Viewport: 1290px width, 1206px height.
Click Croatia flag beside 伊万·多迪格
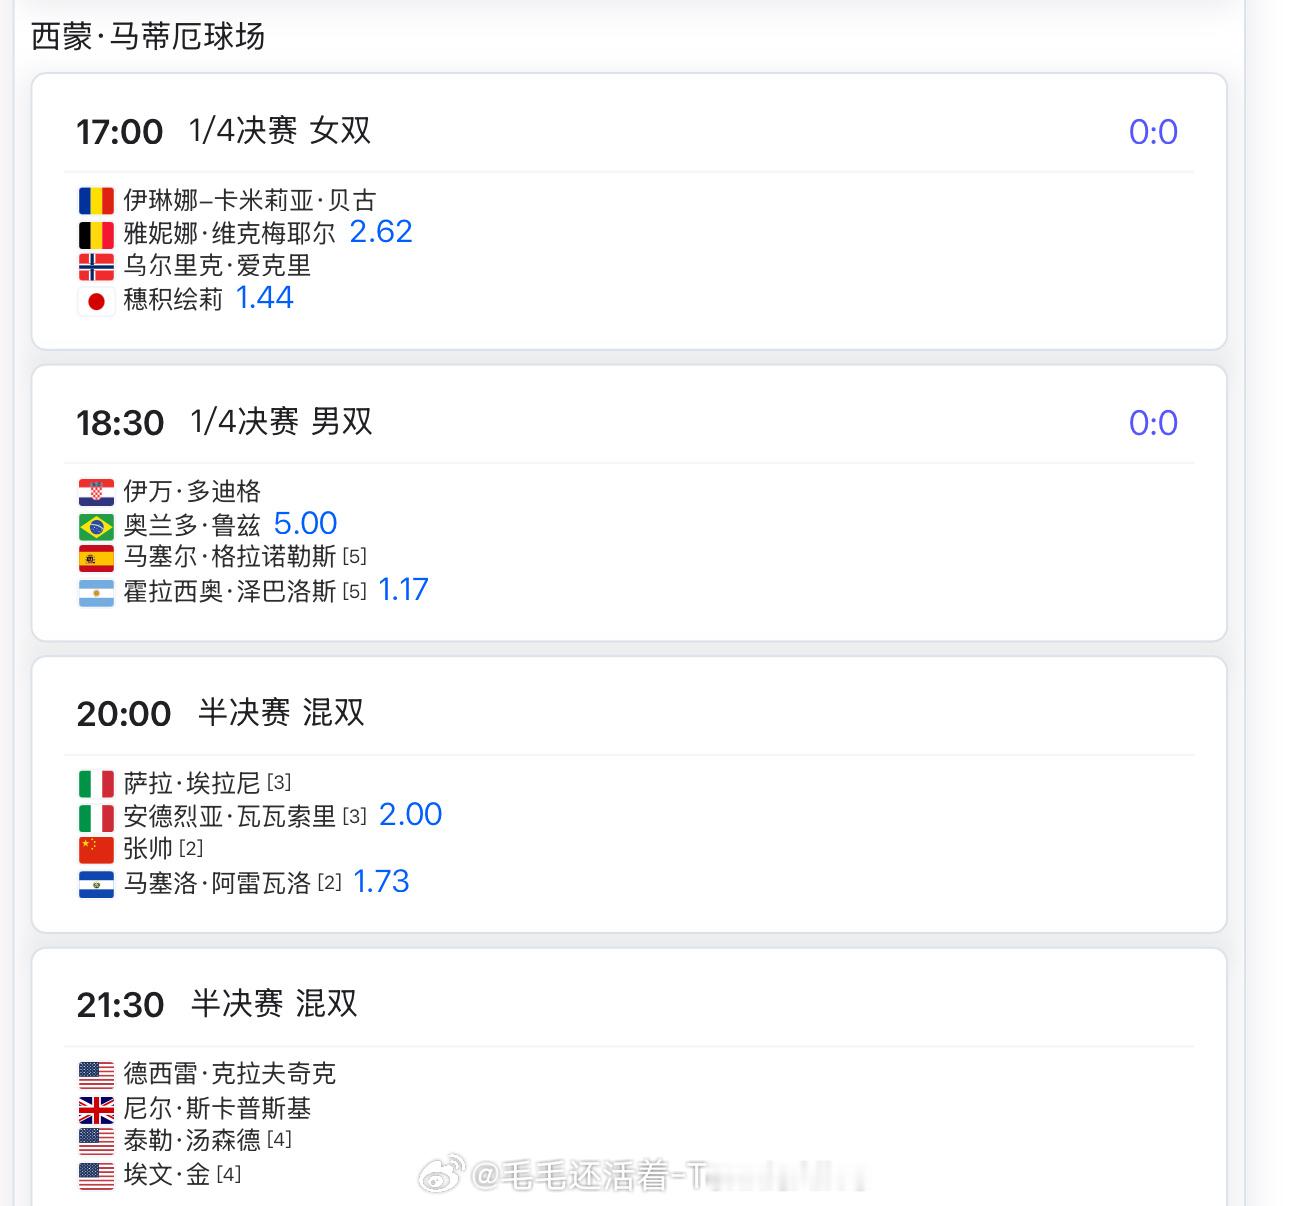(96, 492)
